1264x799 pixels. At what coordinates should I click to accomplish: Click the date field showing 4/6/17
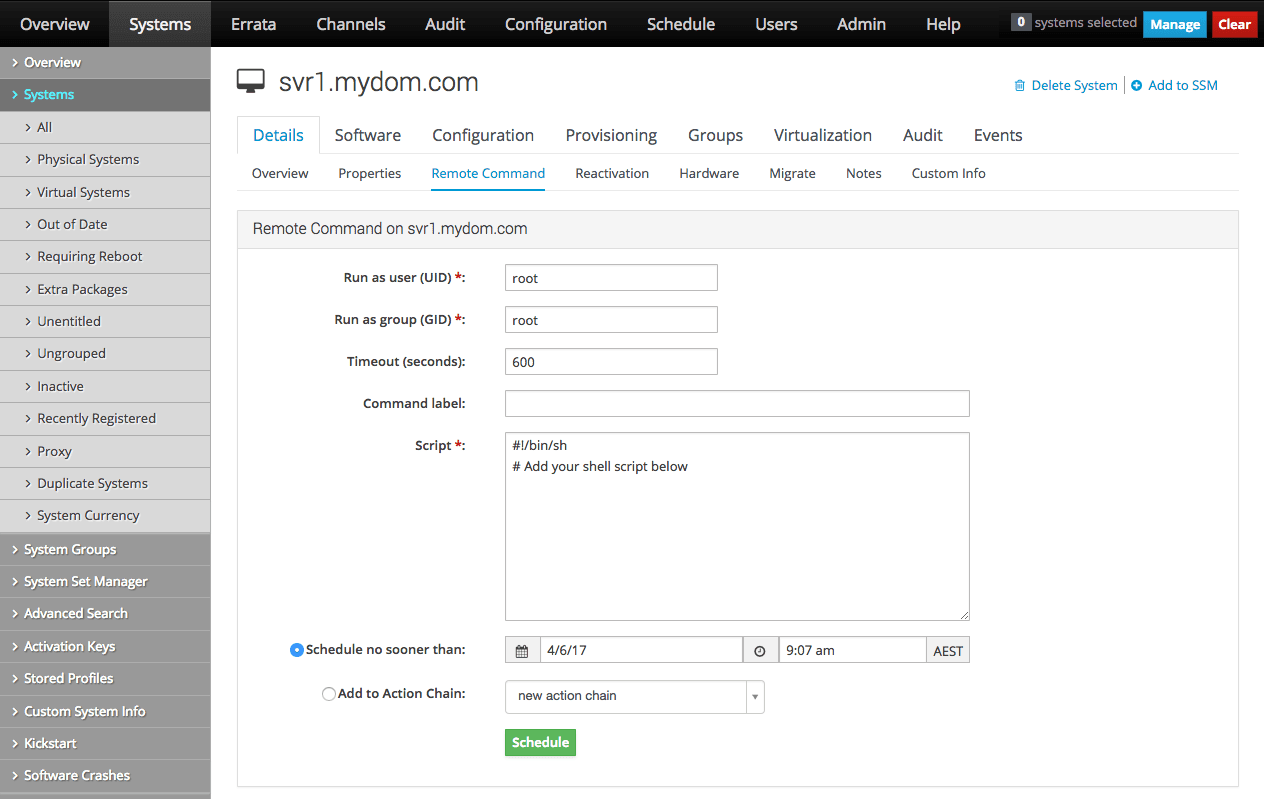click(641, 651)
